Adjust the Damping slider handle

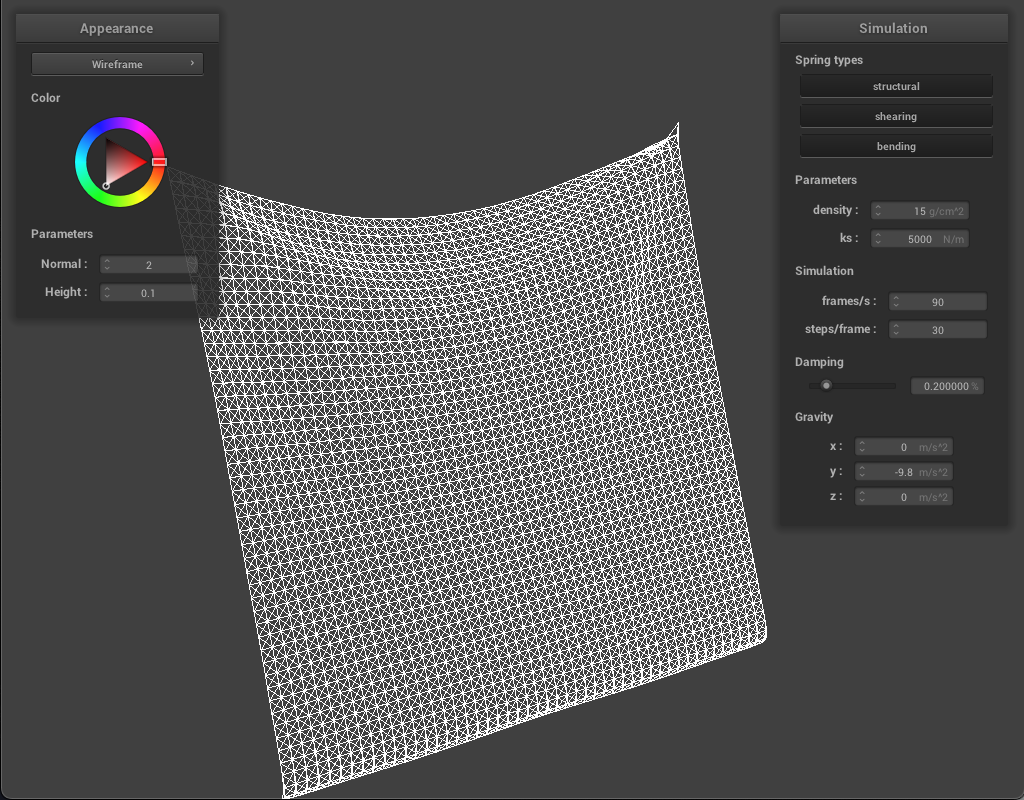(826, 385)
